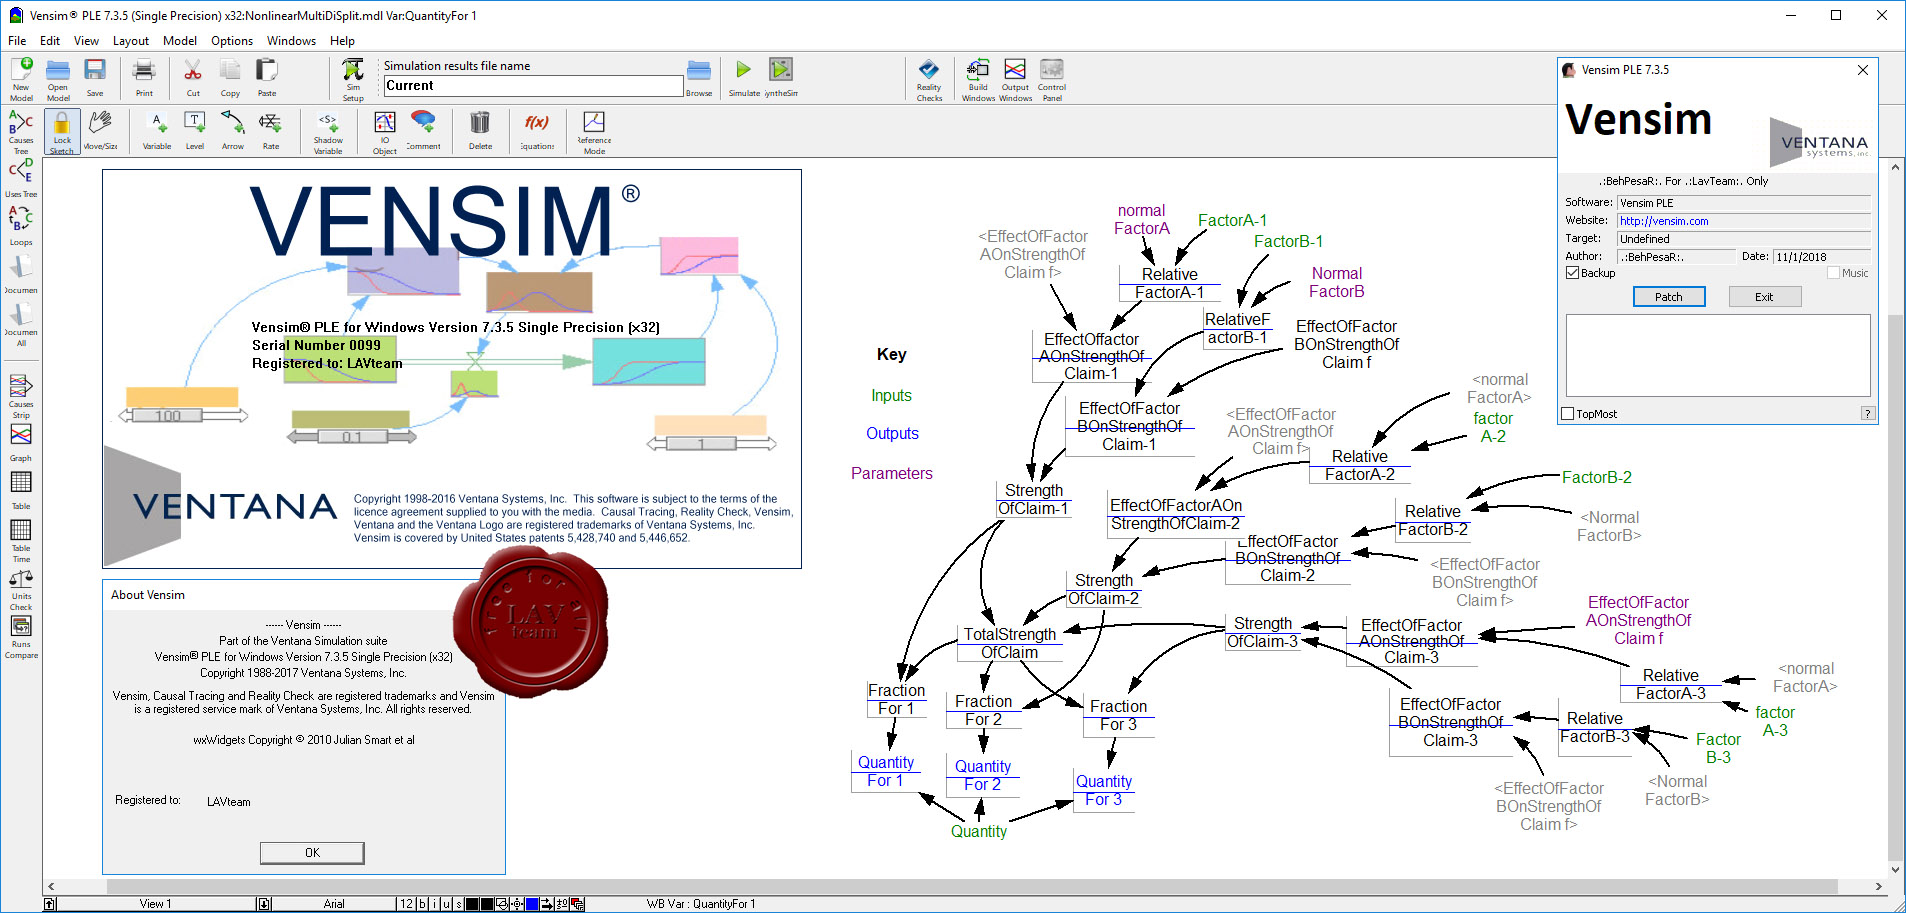The height and width of the screenshot is (913, 1906).
Task: Select the Delete trash tool
Action: tap(480, 131)
